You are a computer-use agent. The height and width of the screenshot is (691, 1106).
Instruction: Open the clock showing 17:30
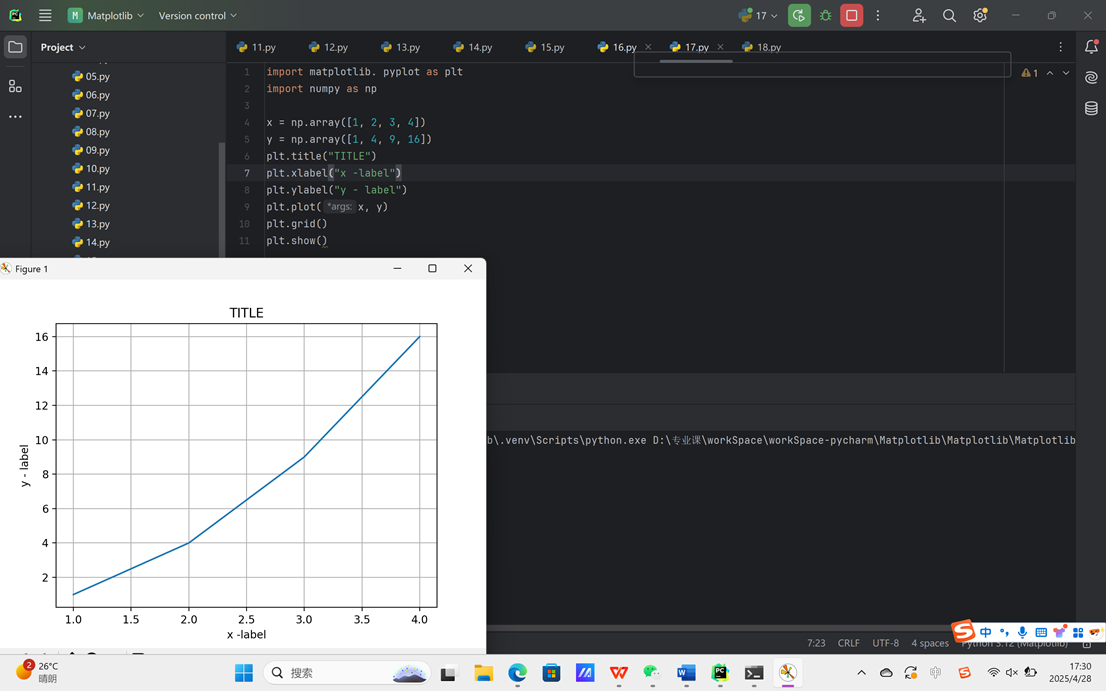[1070, 673]
